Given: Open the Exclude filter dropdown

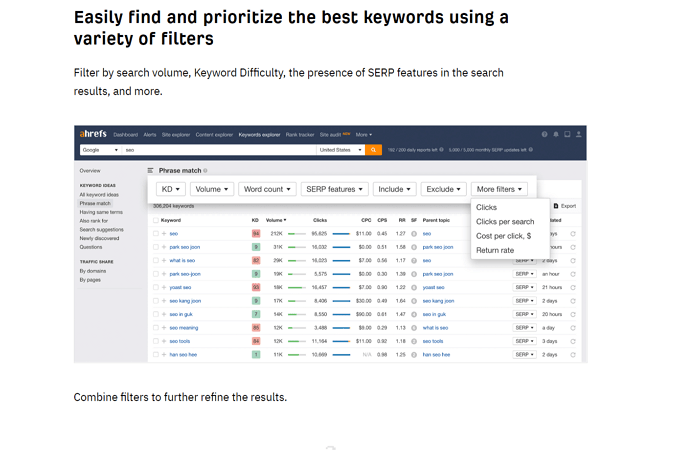Looking at the screenshot, I should tap(443, 189).
